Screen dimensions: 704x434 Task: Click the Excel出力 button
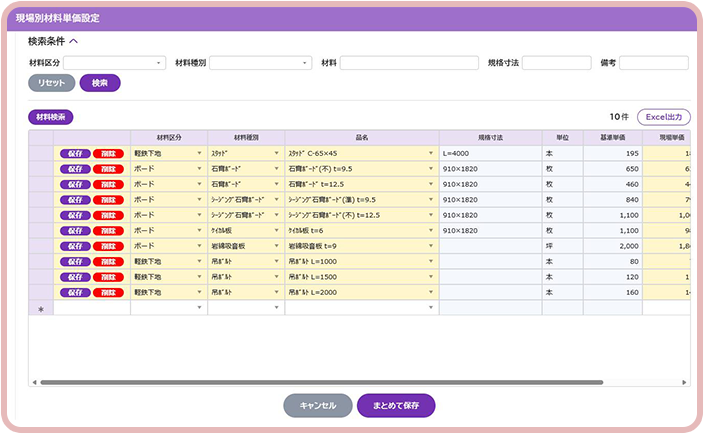click(664, 117)
